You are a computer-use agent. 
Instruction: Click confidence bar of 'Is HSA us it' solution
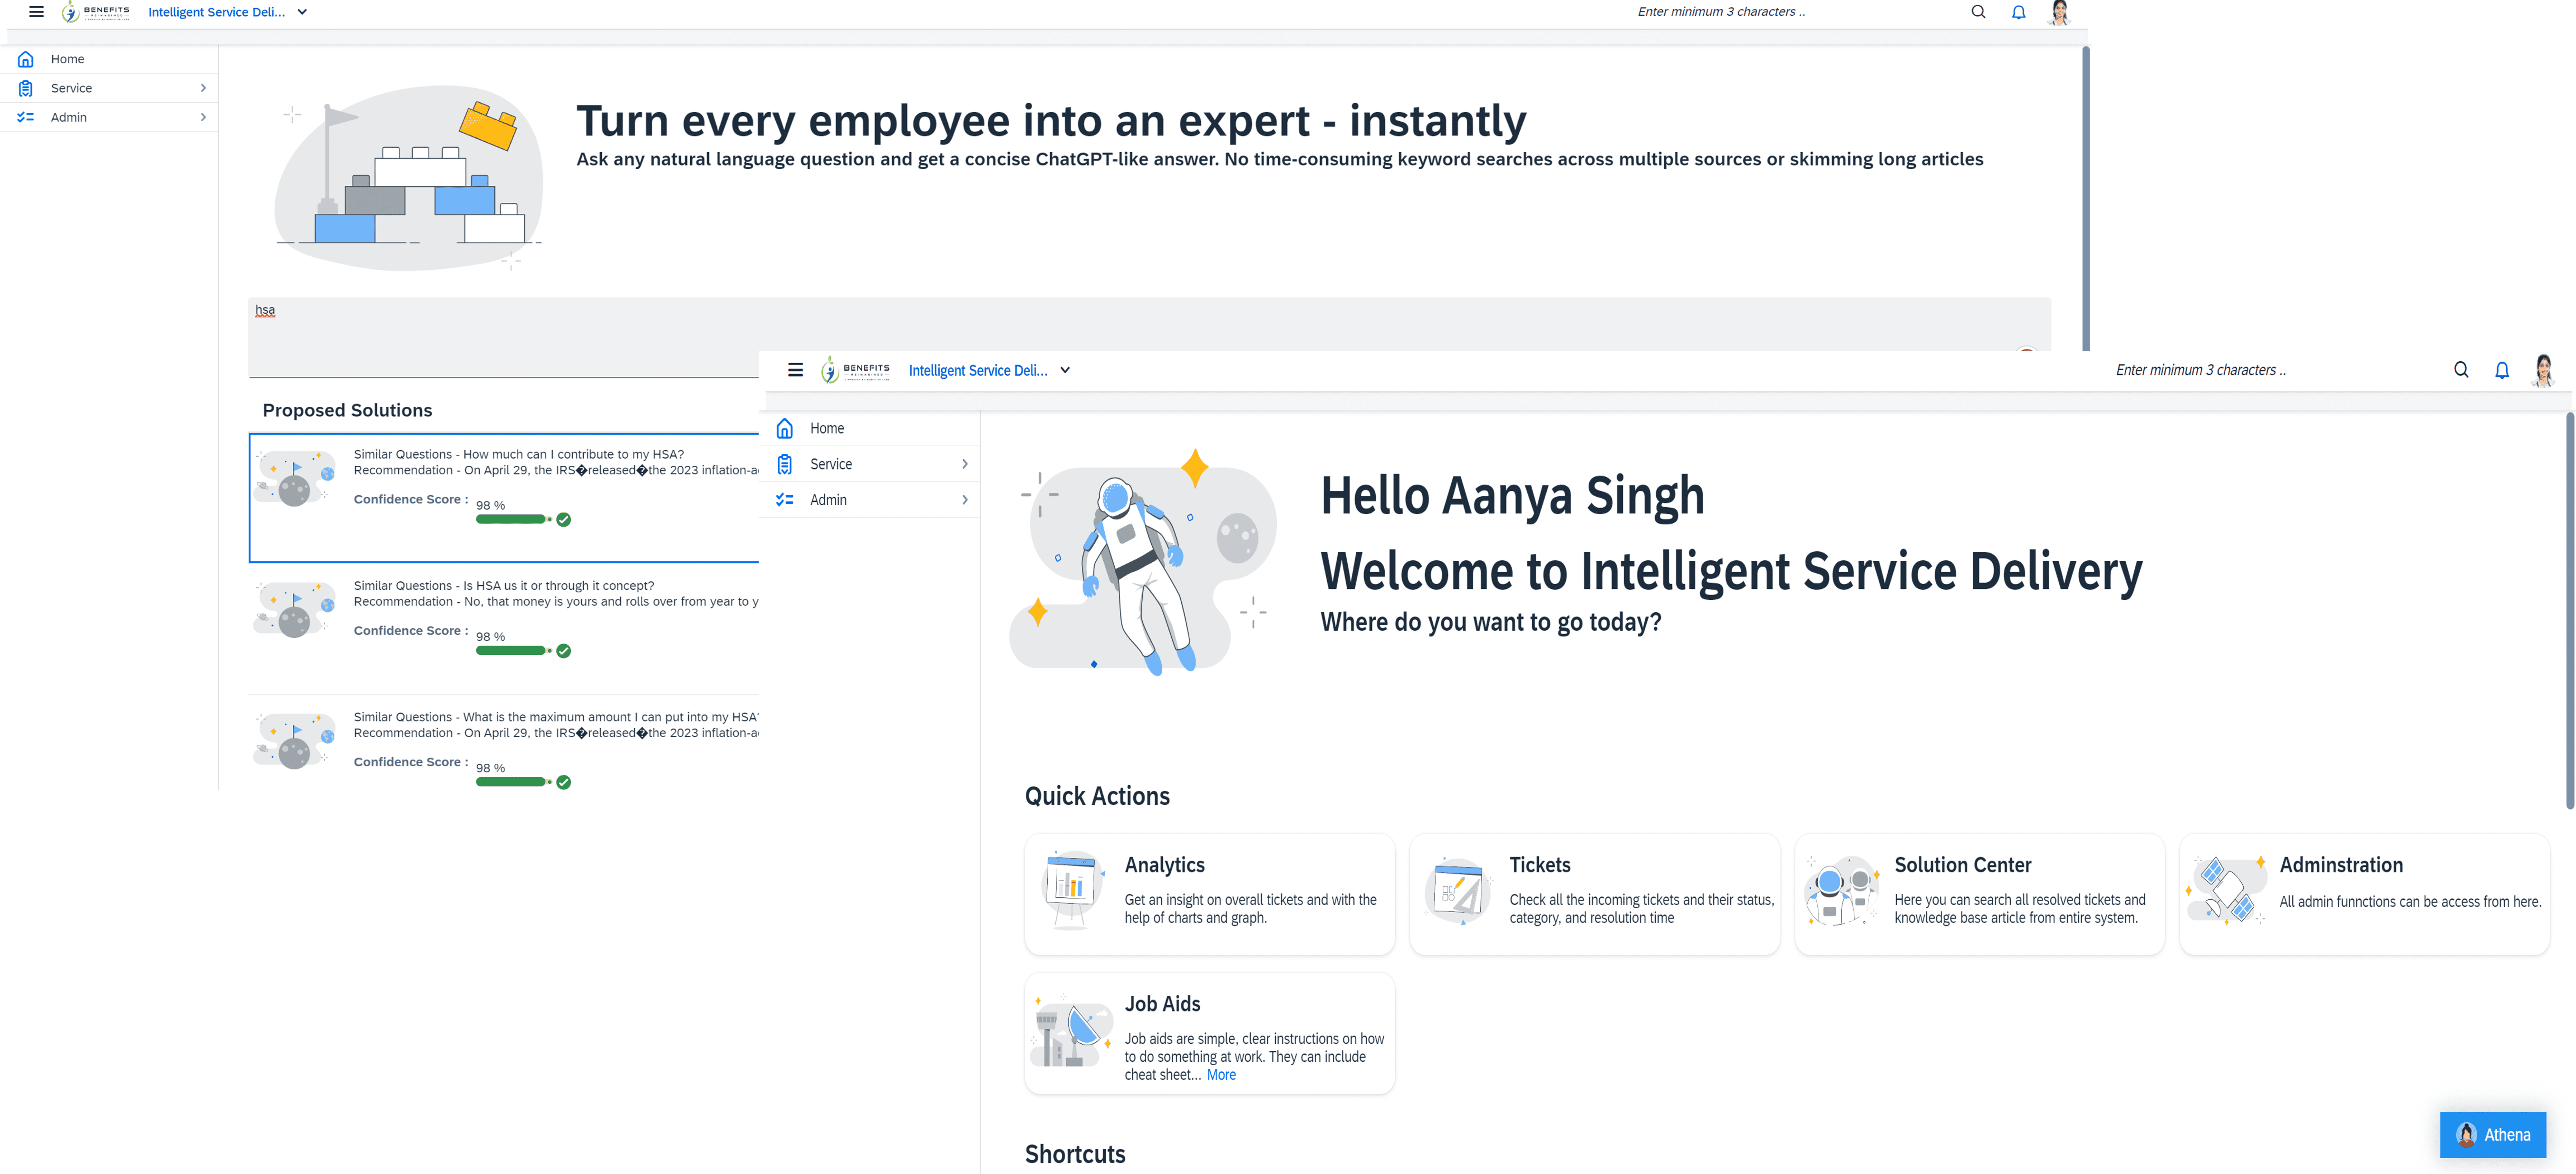click(512, 650)
